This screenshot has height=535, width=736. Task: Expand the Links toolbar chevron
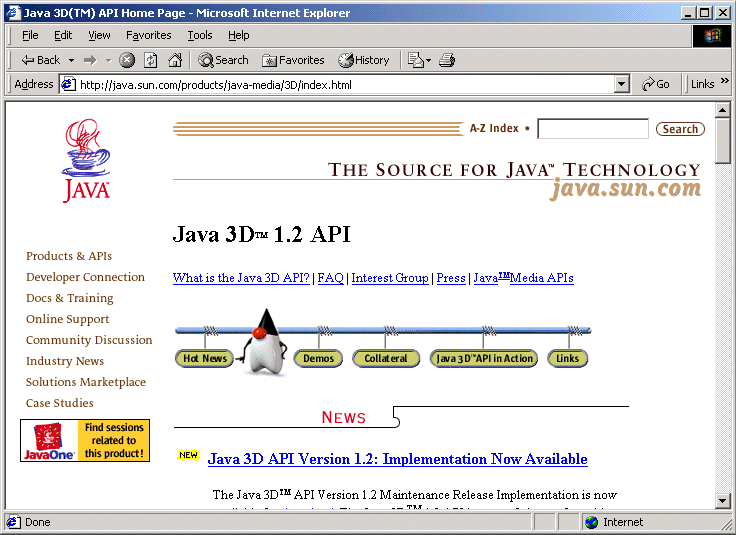[724, 81]
